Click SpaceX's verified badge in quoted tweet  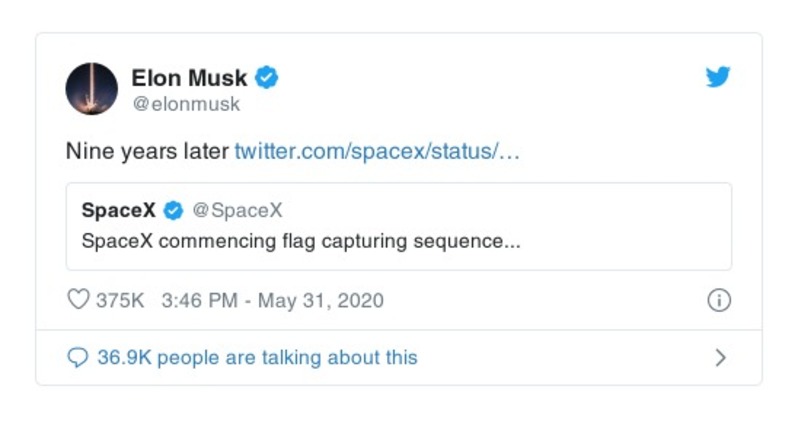click(173, 211)
